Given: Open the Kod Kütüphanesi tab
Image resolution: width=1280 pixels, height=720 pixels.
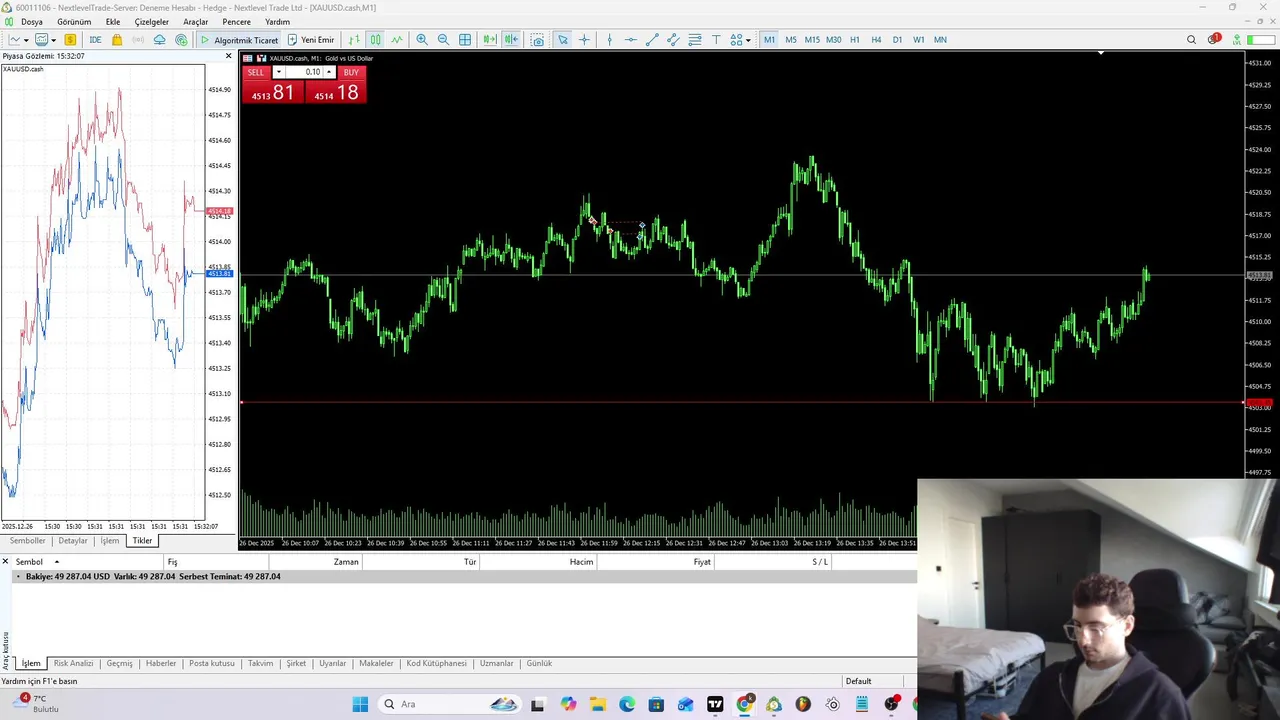Looking at the screenshot, I should click(437, 663).
